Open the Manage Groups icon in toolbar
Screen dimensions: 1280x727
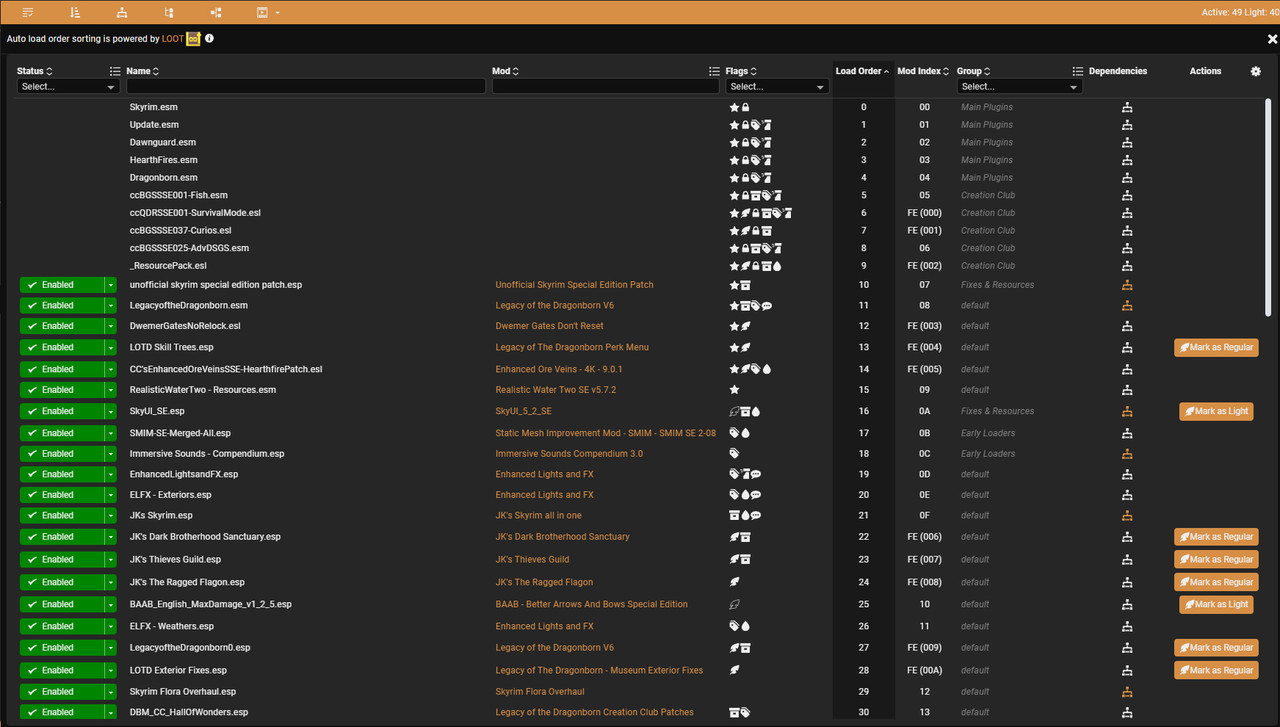coord(169,12)
